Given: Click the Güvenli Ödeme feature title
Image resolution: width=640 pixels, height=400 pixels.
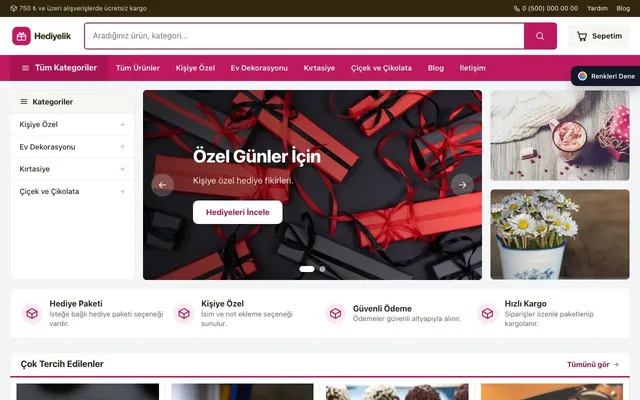Looking at the screenshot, I should 382,309.
